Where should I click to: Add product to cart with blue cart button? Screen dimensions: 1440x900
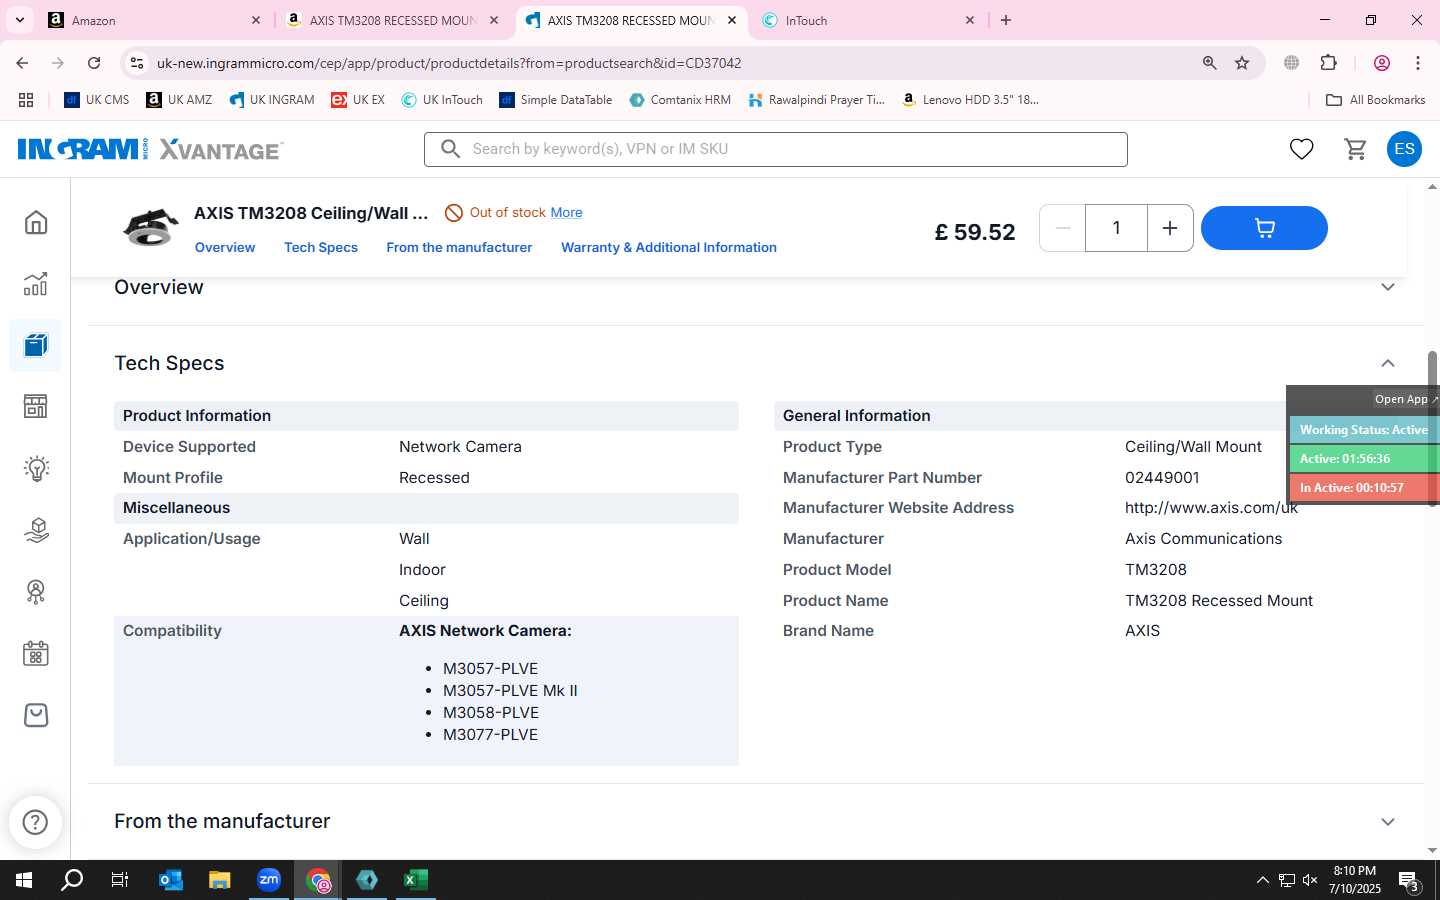point(1264,228)
